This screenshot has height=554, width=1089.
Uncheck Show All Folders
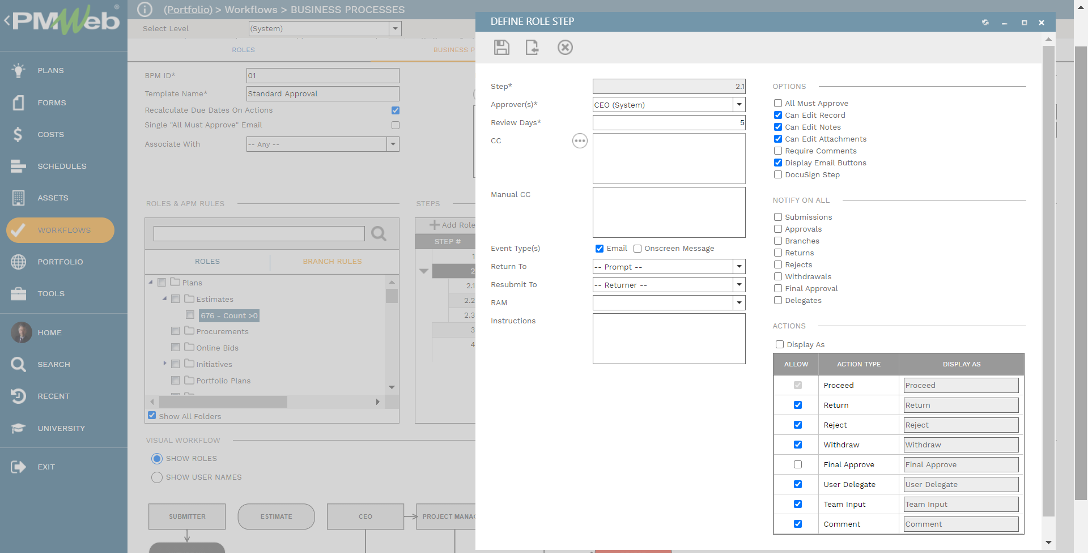(152, 416)
